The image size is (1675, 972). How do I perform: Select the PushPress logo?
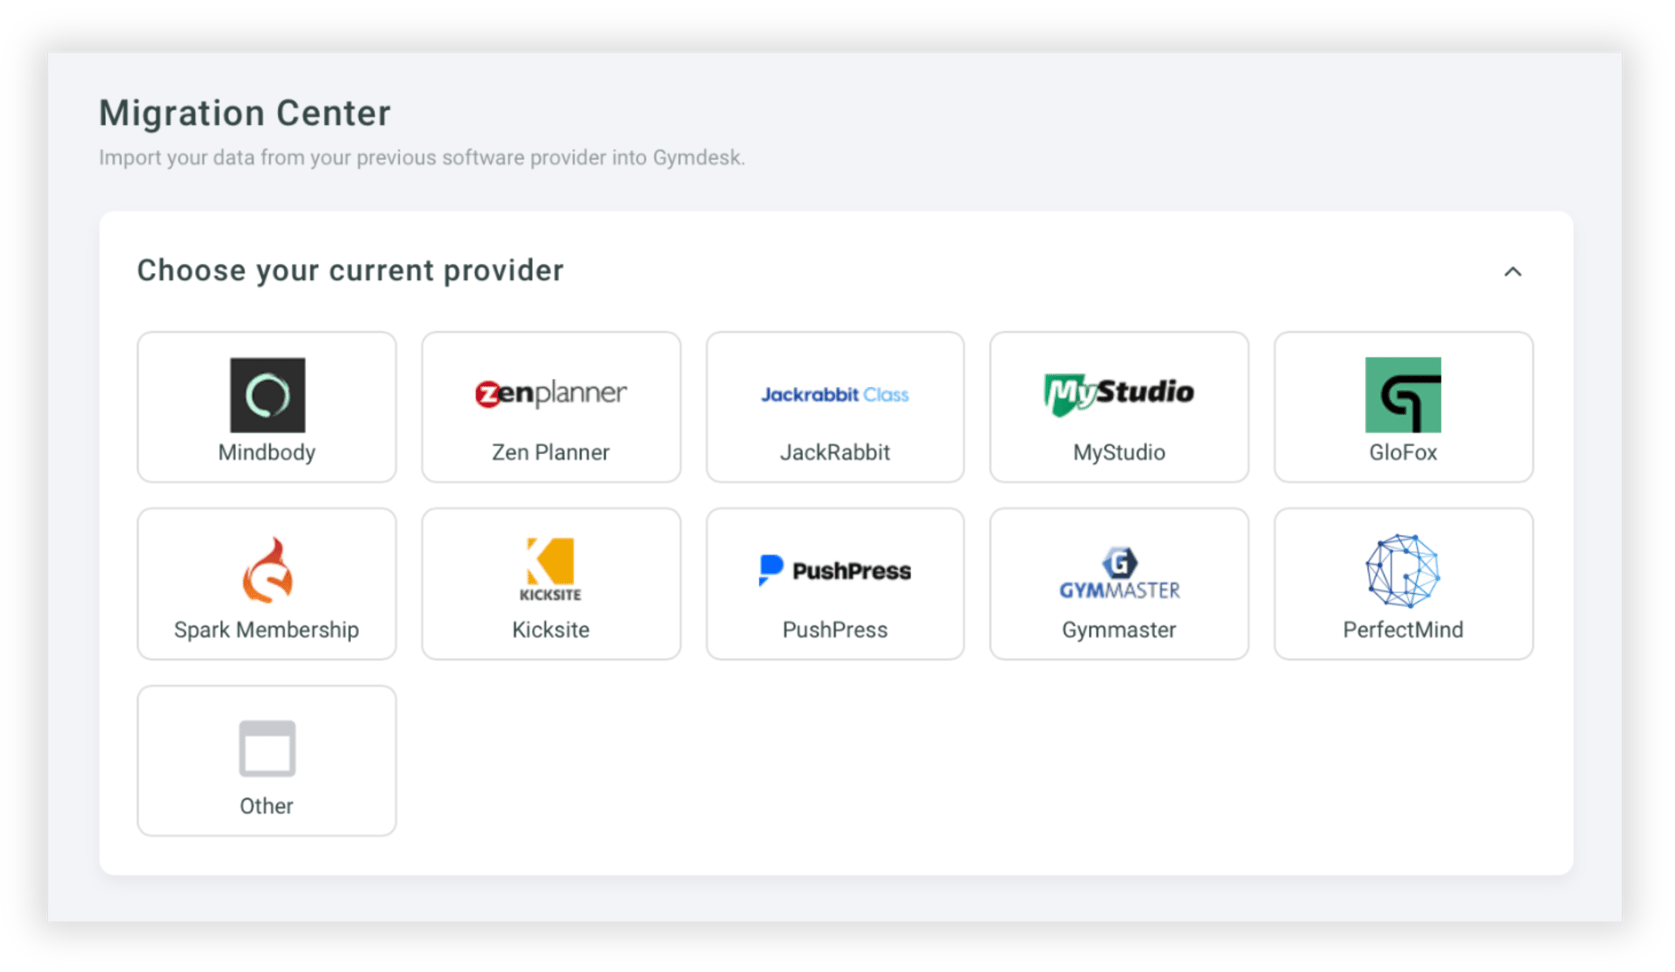coord(834,570)
